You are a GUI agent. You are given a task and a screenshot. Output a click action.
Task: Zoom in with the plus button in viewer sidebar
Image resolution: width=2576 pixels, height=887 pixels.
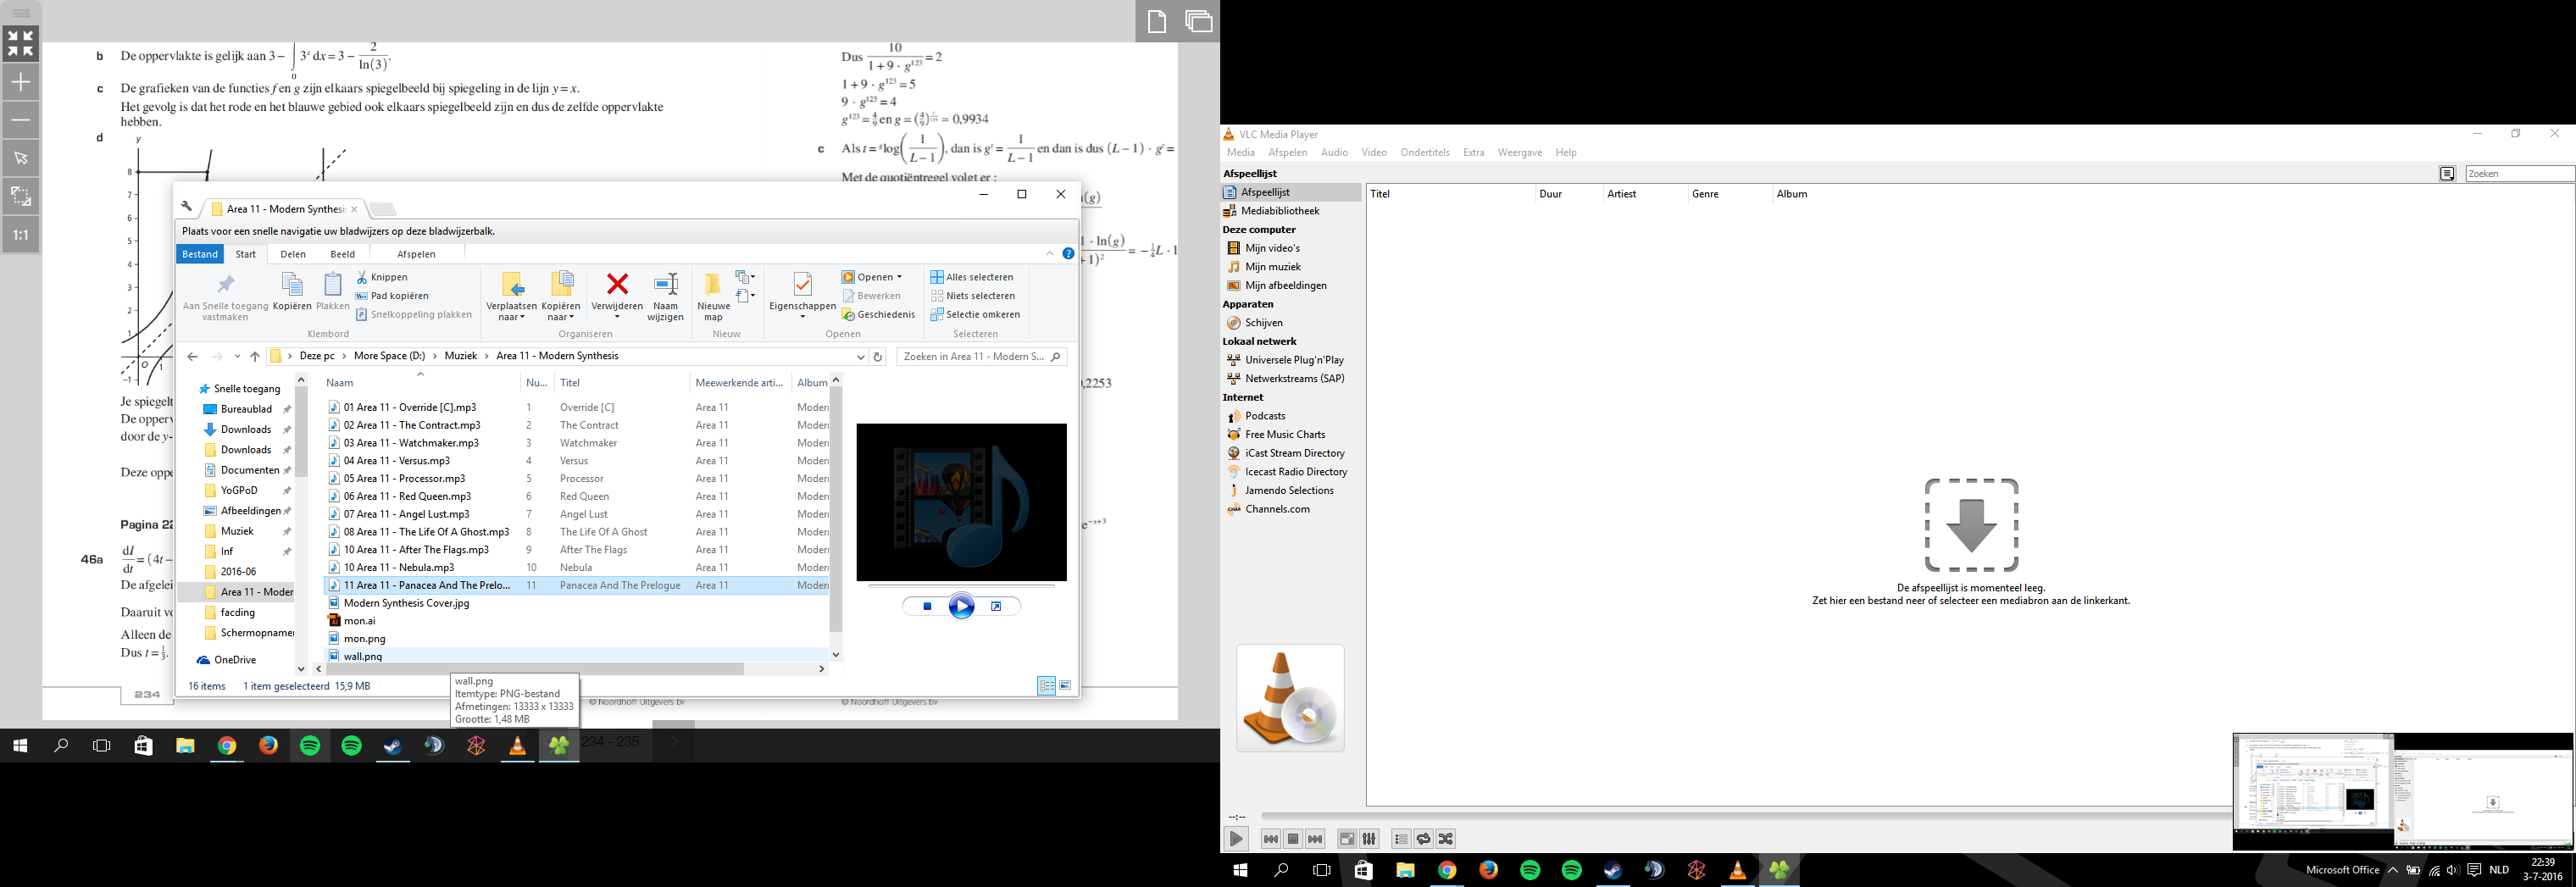coord(20,82)
